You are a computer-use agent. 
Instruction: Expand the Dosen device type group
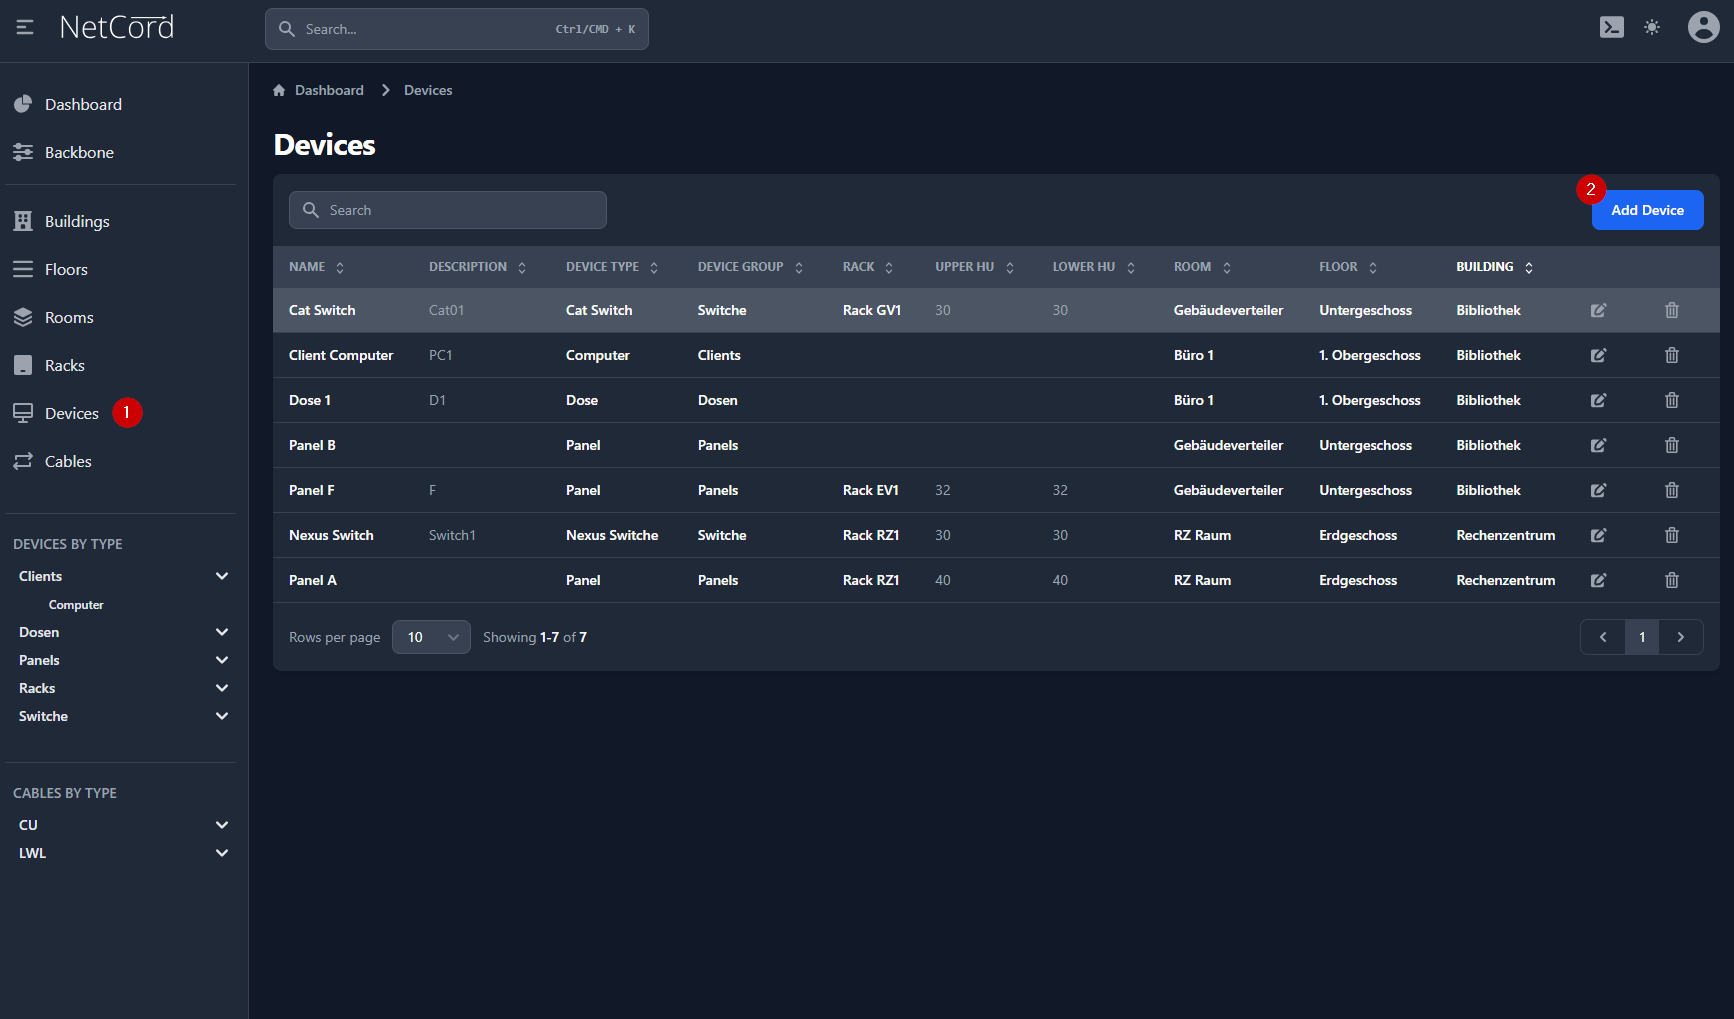coord(221,632)
